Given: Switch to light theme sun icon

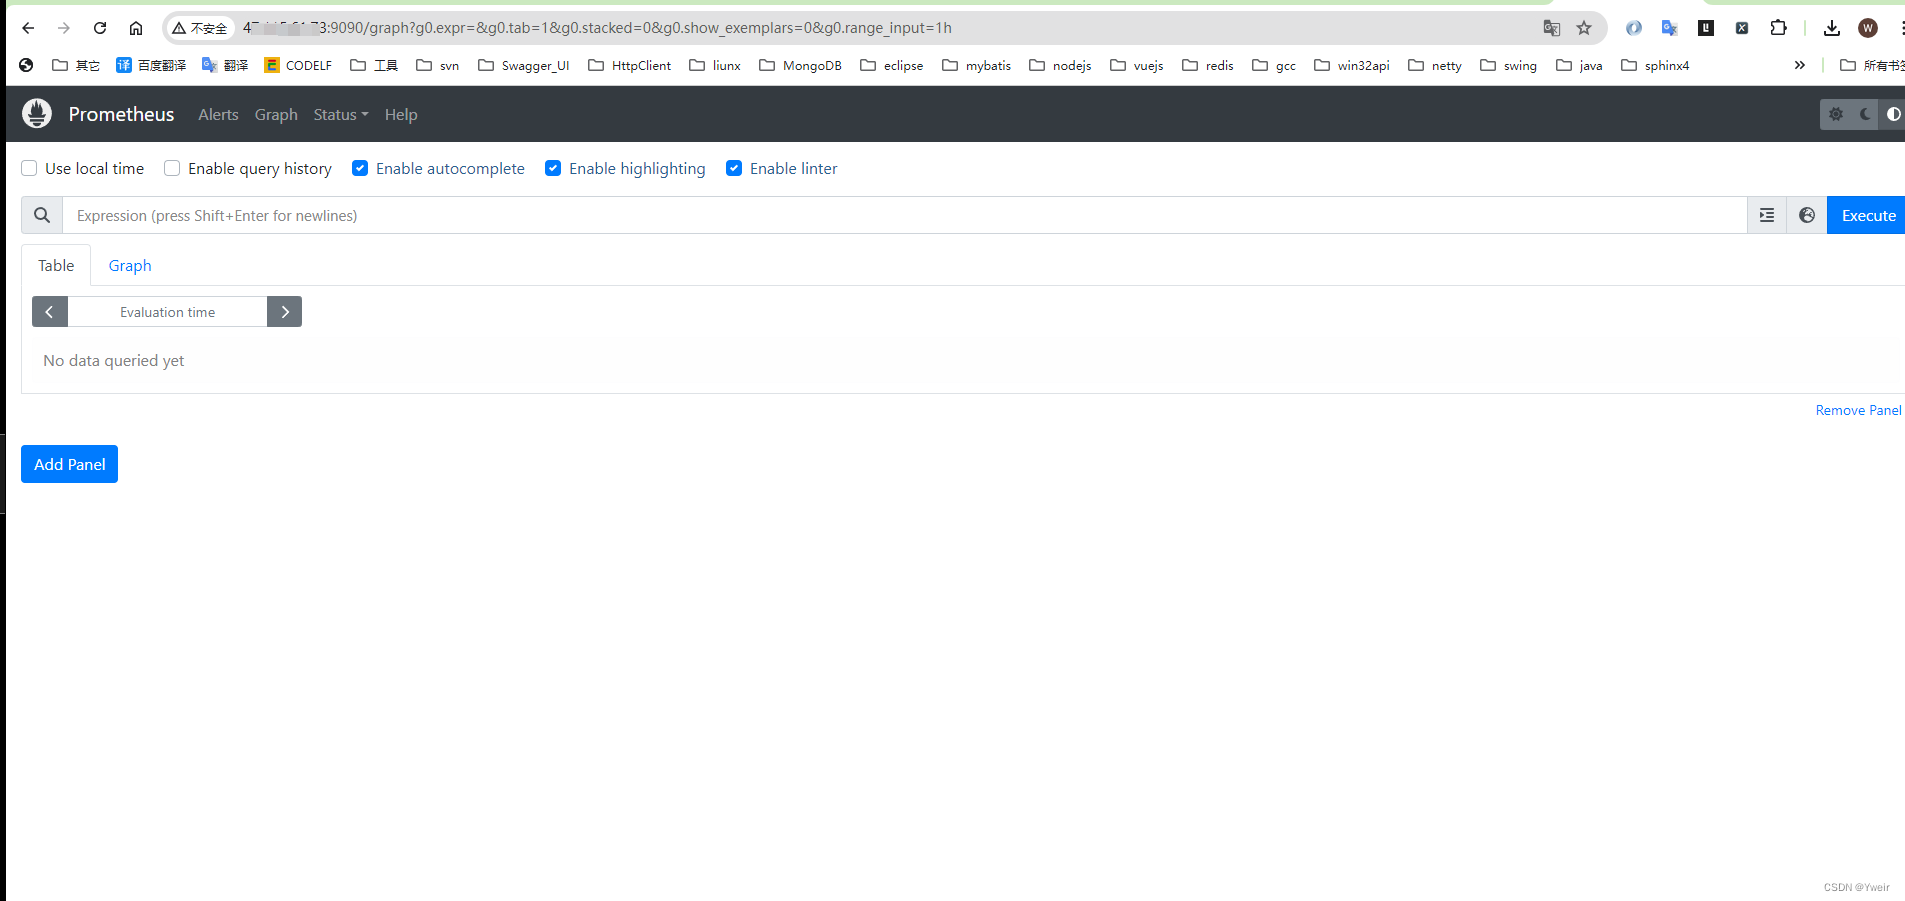Looking at the screenshot, I should point(1836,114).
